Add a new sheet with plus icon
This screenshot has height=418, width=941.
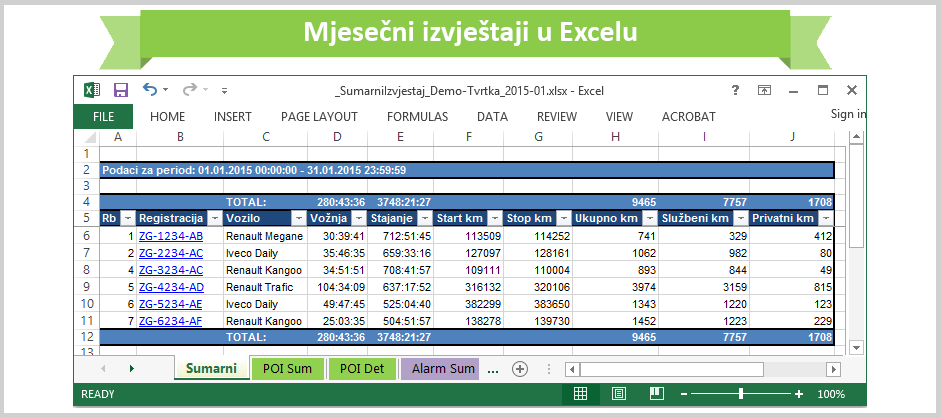[x=520, y=369]
